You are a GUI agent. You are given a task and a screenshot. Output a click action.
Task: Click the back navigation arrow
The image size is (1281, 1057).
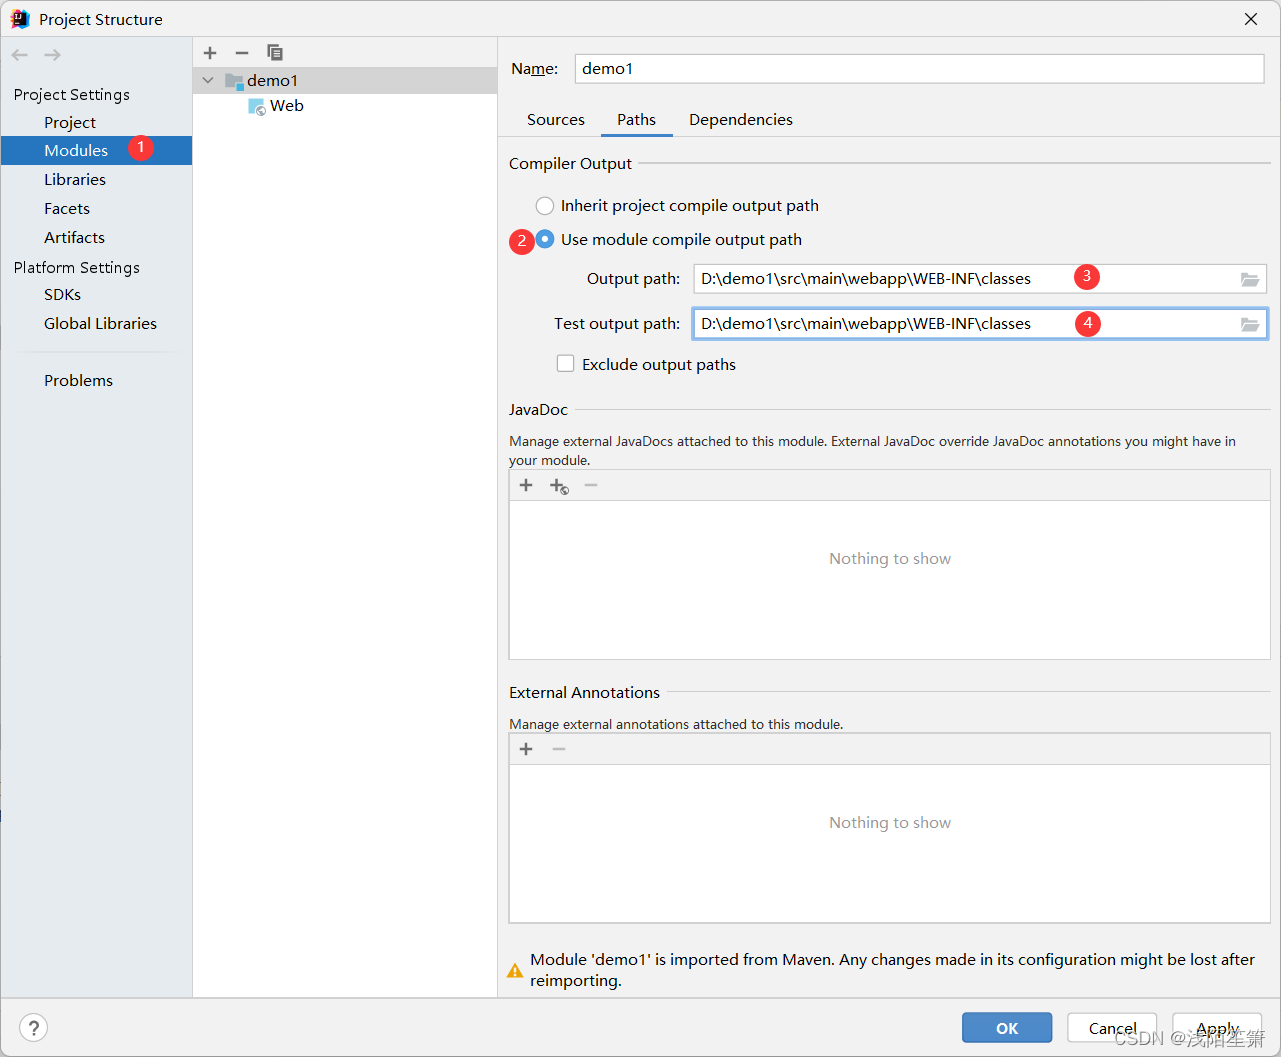[18, 54]
